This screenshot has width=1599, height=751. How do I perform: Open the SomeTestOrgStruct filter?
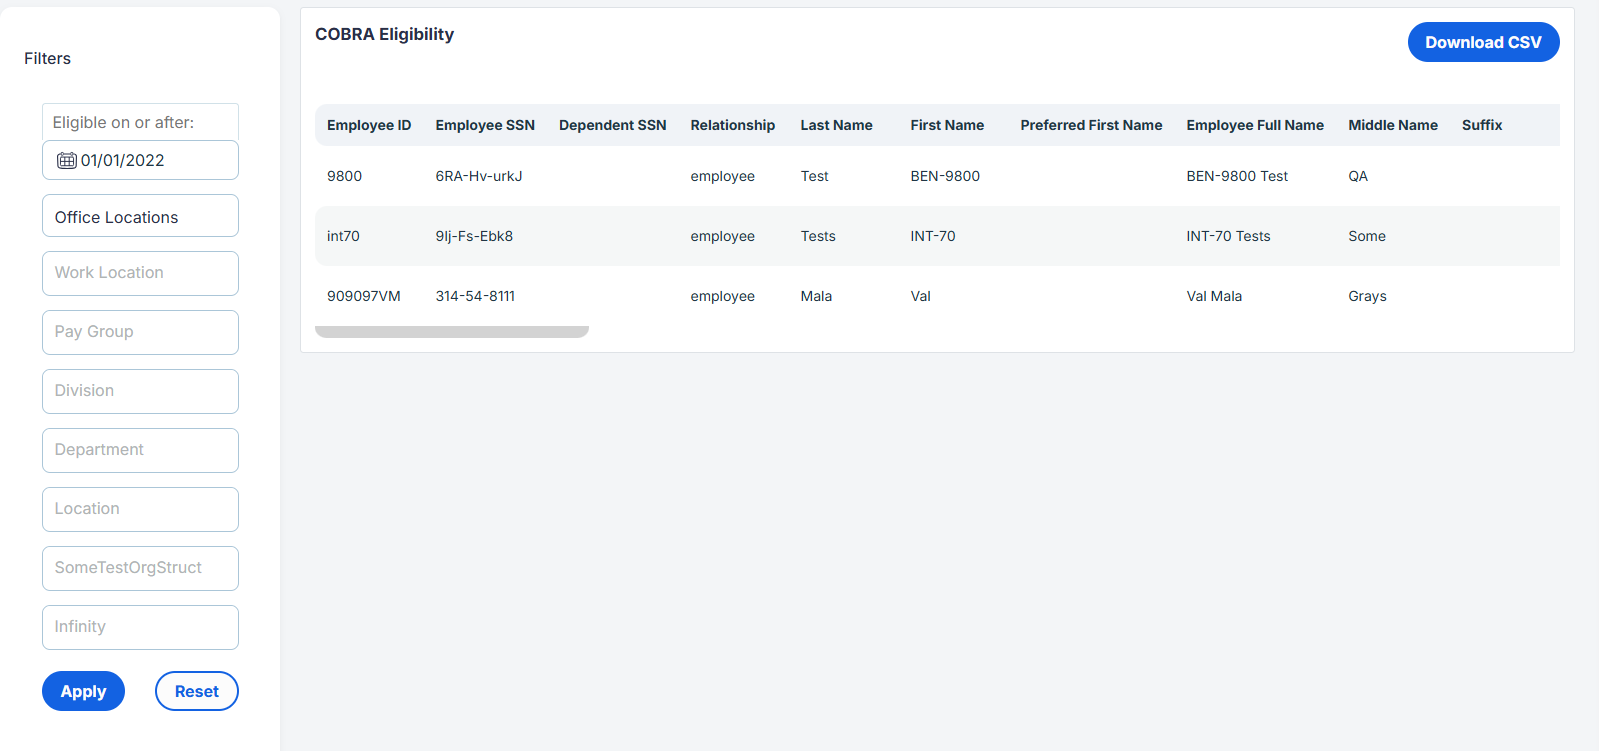[140, 568]
